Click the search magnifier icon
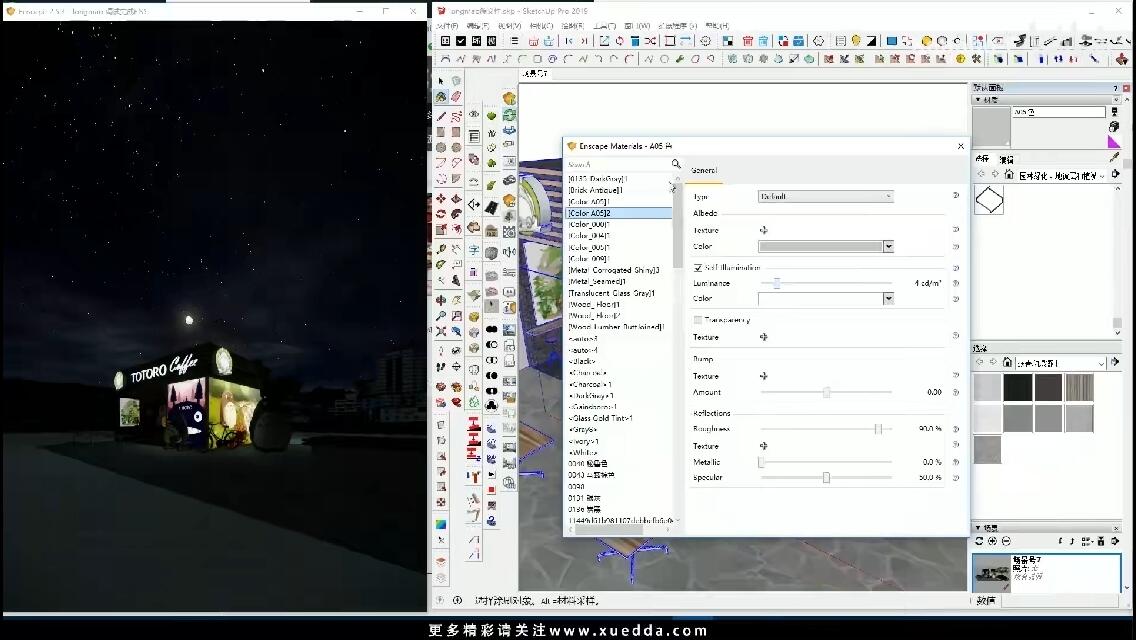1136x640 pixels. click(676, 165)
